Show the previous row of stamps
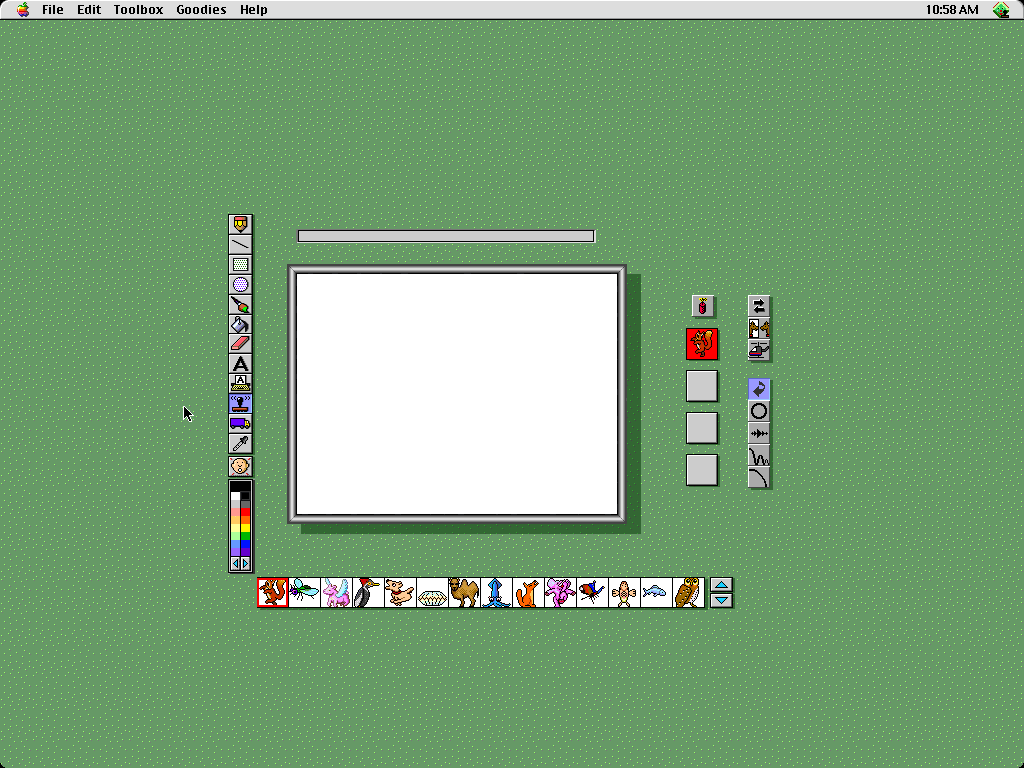This screenshot has height=768, width=1024. point(721,585)
